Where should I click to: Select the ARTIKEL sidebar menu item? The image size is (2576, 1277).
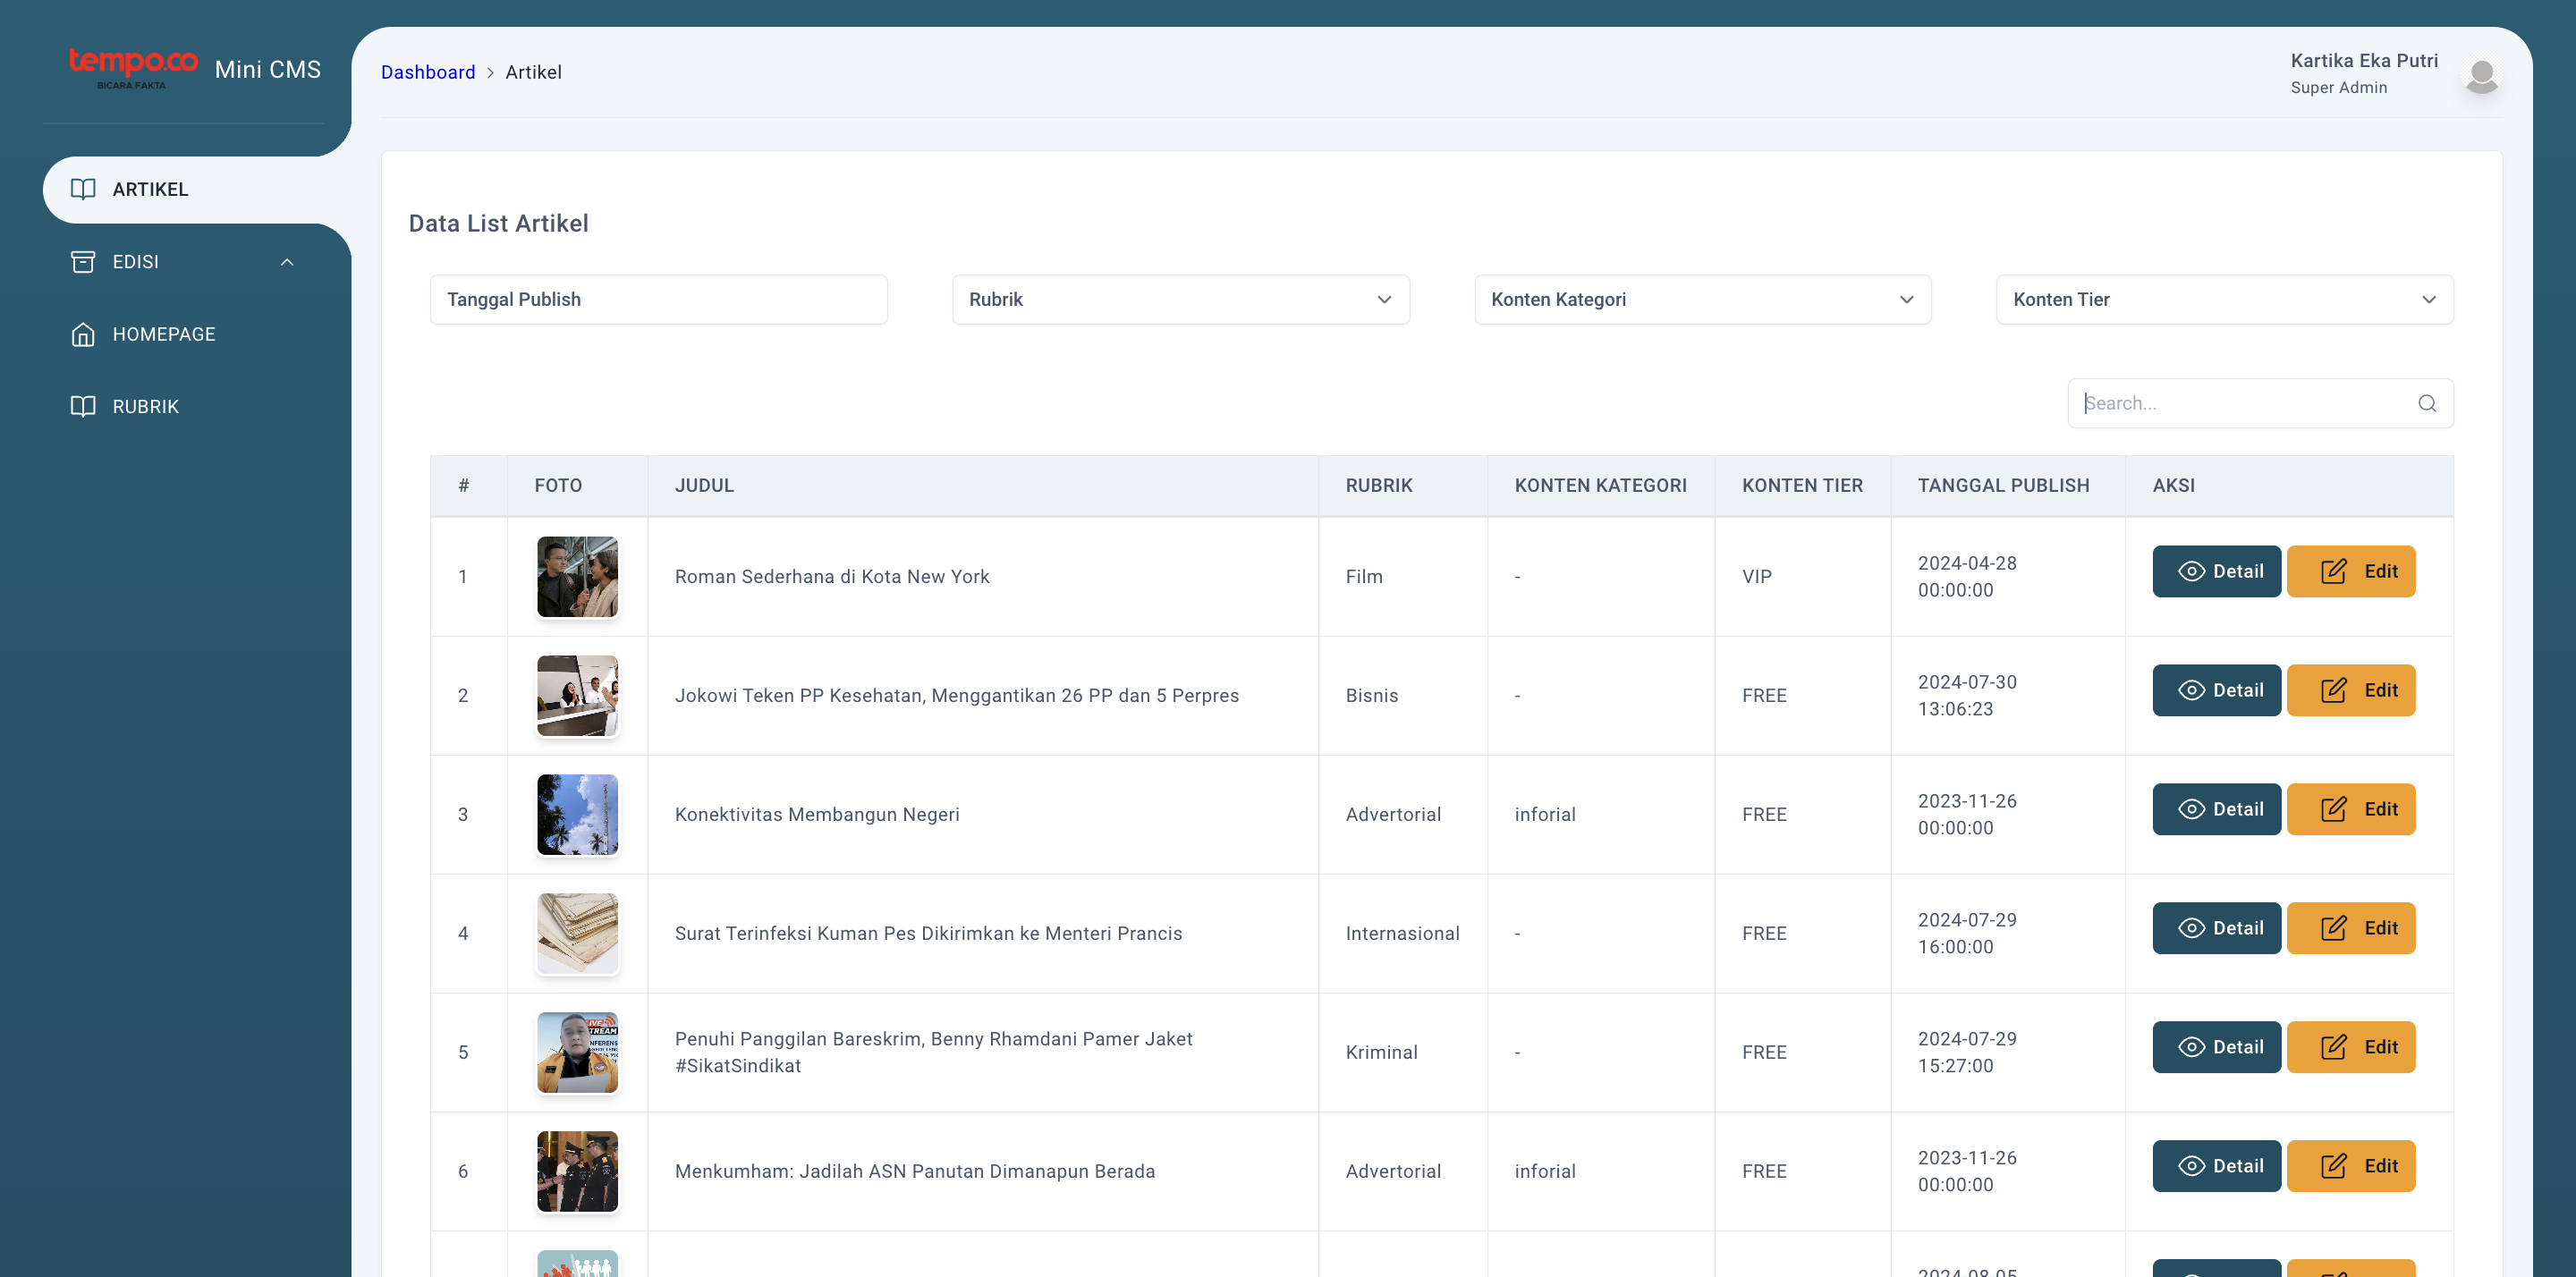tap(197, 189)
